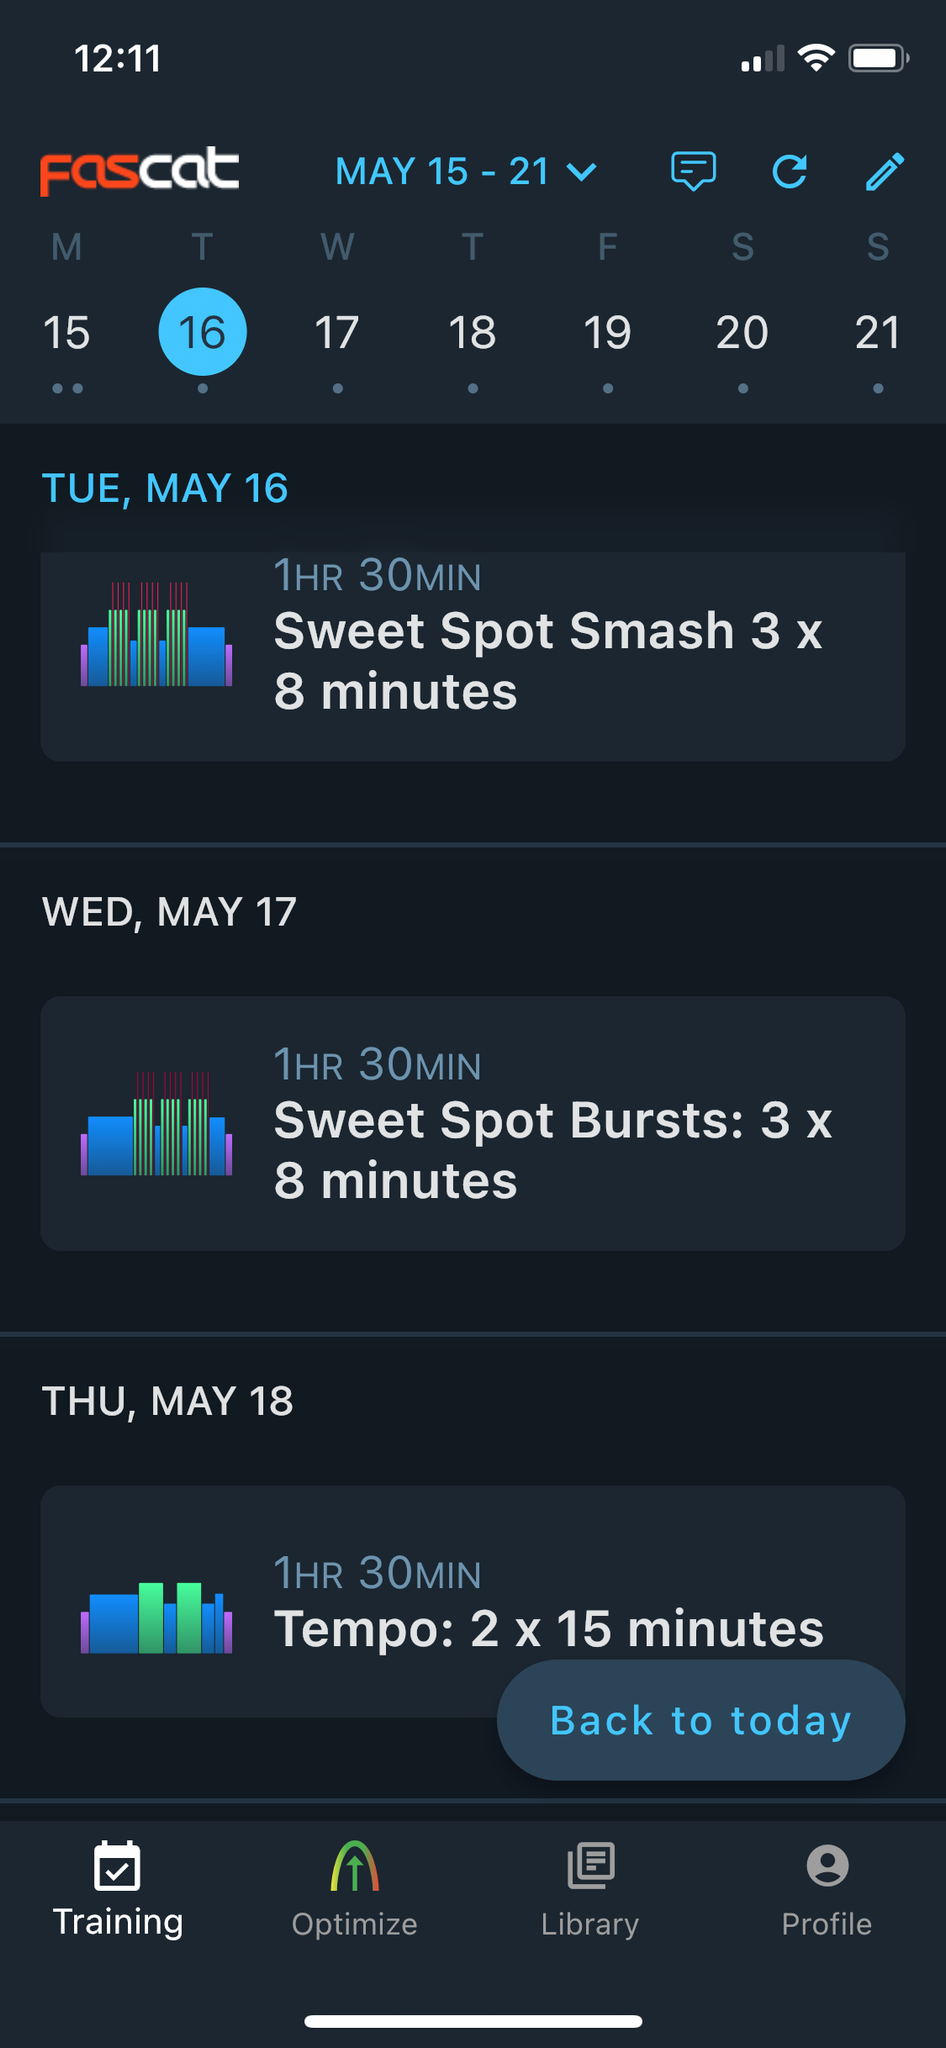
Task: Tap the Tempo workout interval graph thumbnail
Action: [x=157, y=1617]
